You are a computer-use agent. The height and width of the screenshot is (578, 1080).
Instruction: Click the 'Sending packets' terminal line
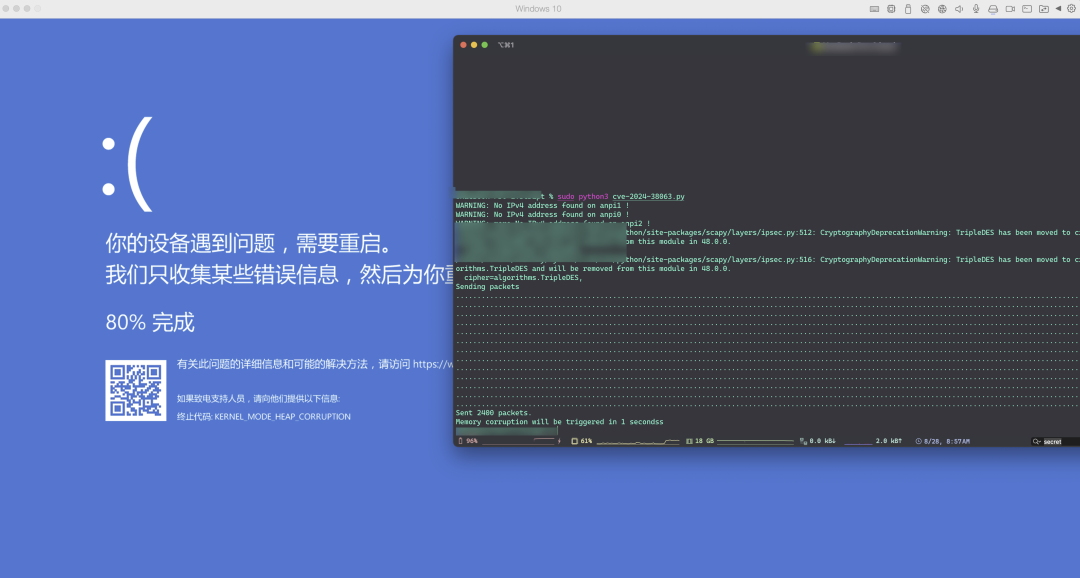[x=487, y=287]
